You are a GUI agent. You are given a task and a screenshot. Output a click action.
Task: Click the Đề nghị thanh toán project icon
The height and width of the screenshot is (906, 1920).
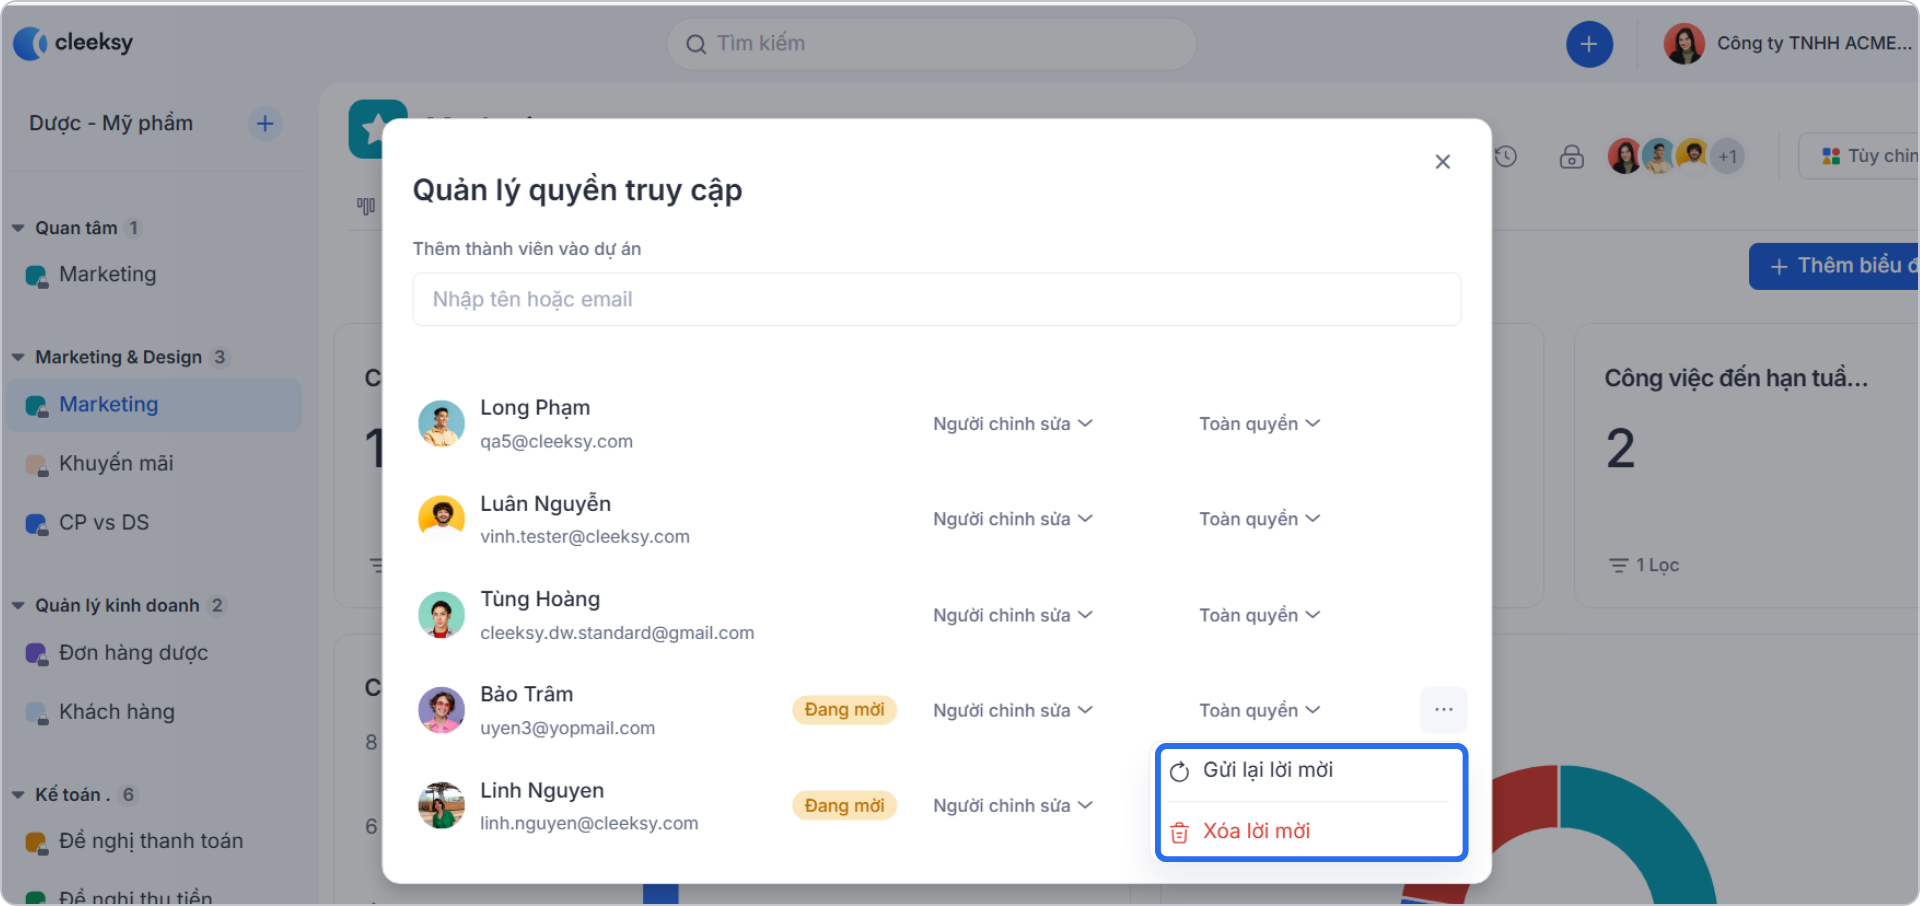pos(37,843)
